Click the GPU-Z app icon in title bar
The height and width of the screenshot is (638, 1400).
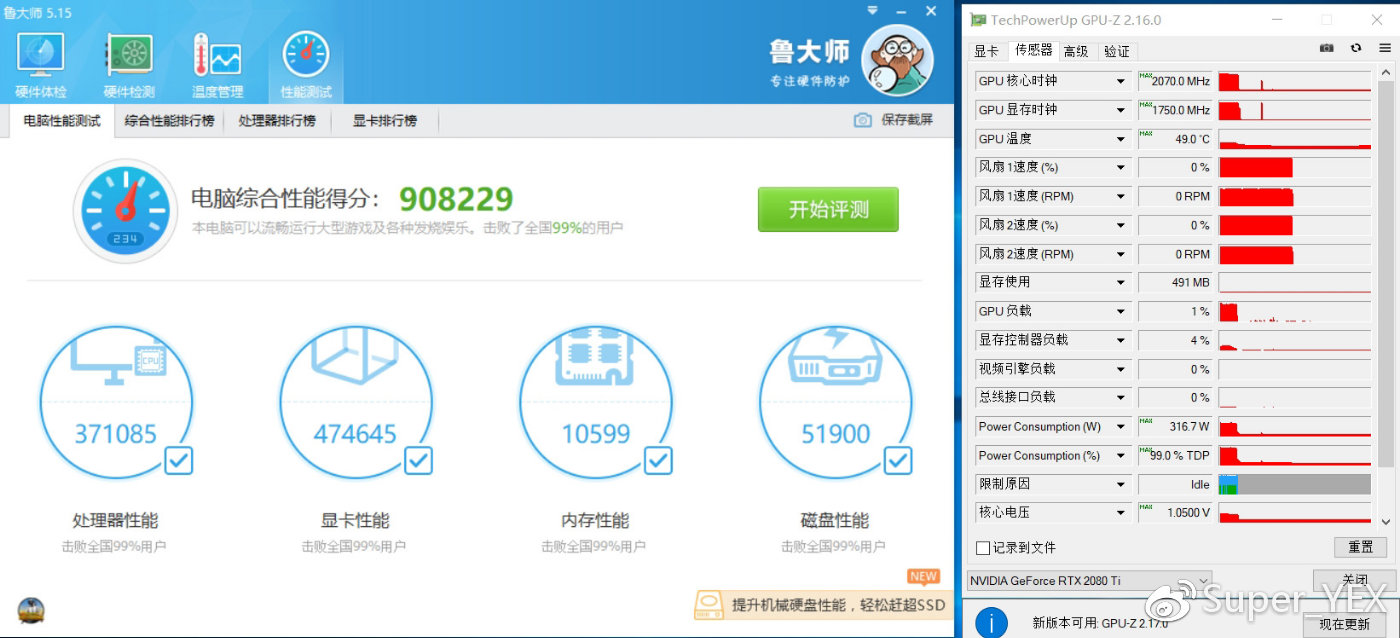click(x=978, y=20)
